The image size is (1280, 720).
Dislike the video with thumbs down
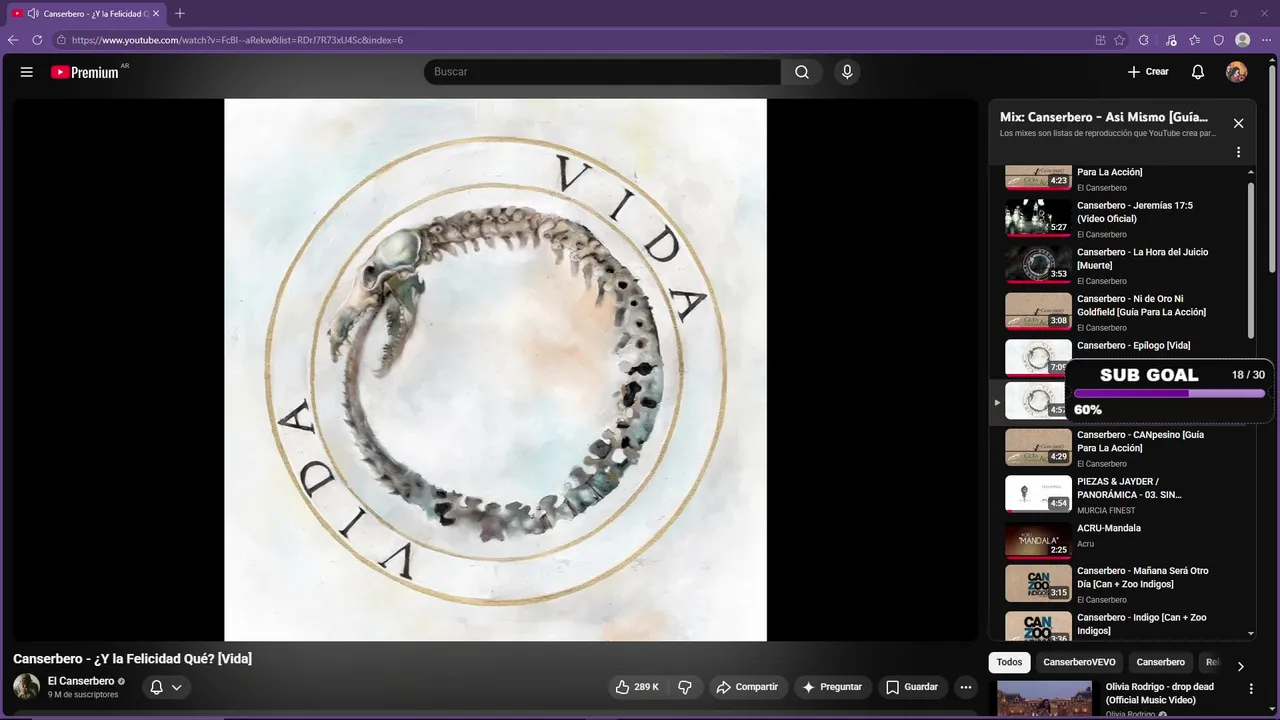click(x=685, y=687)
